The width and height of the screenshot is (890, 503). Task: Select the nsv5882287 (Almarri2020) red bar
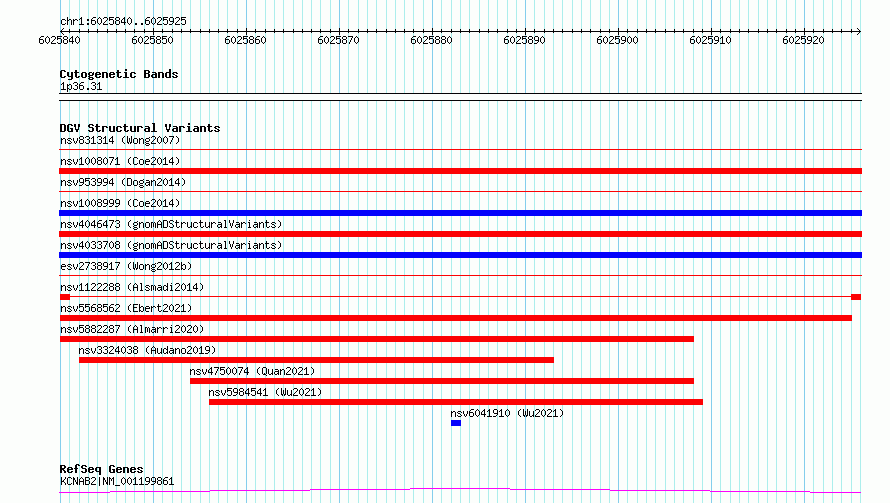pyautogui.click(x=377, y=339)
